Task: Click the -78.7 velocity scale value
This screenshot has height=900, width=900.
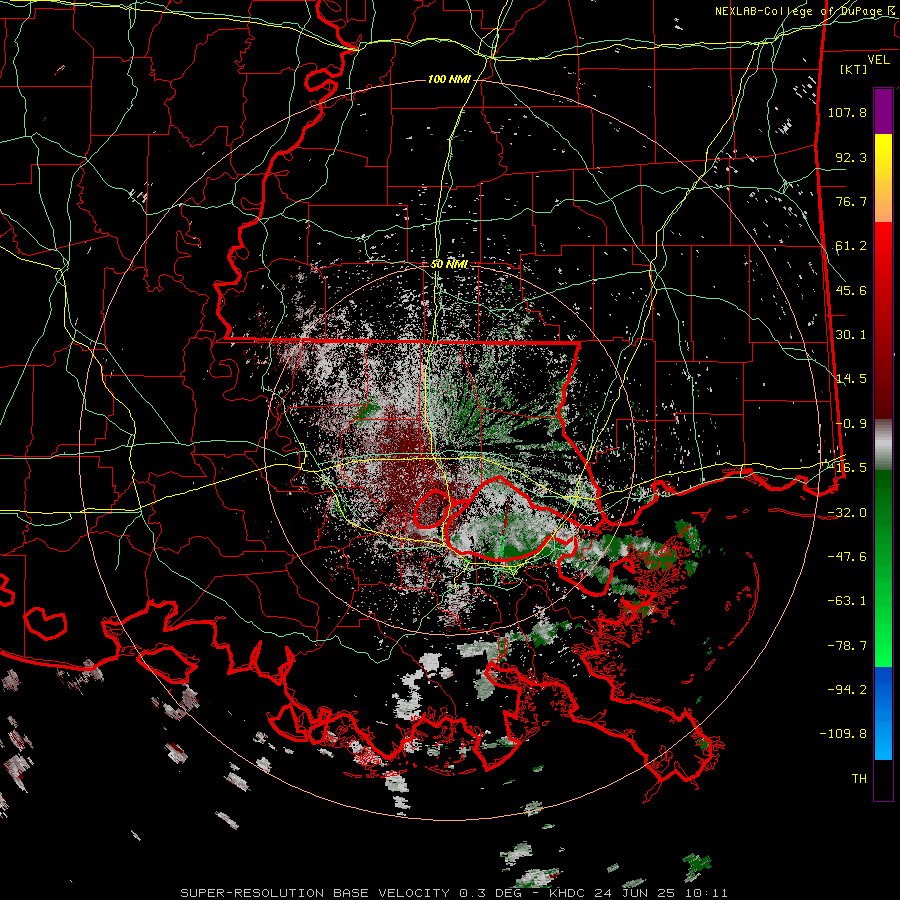Action: (847, 646)
